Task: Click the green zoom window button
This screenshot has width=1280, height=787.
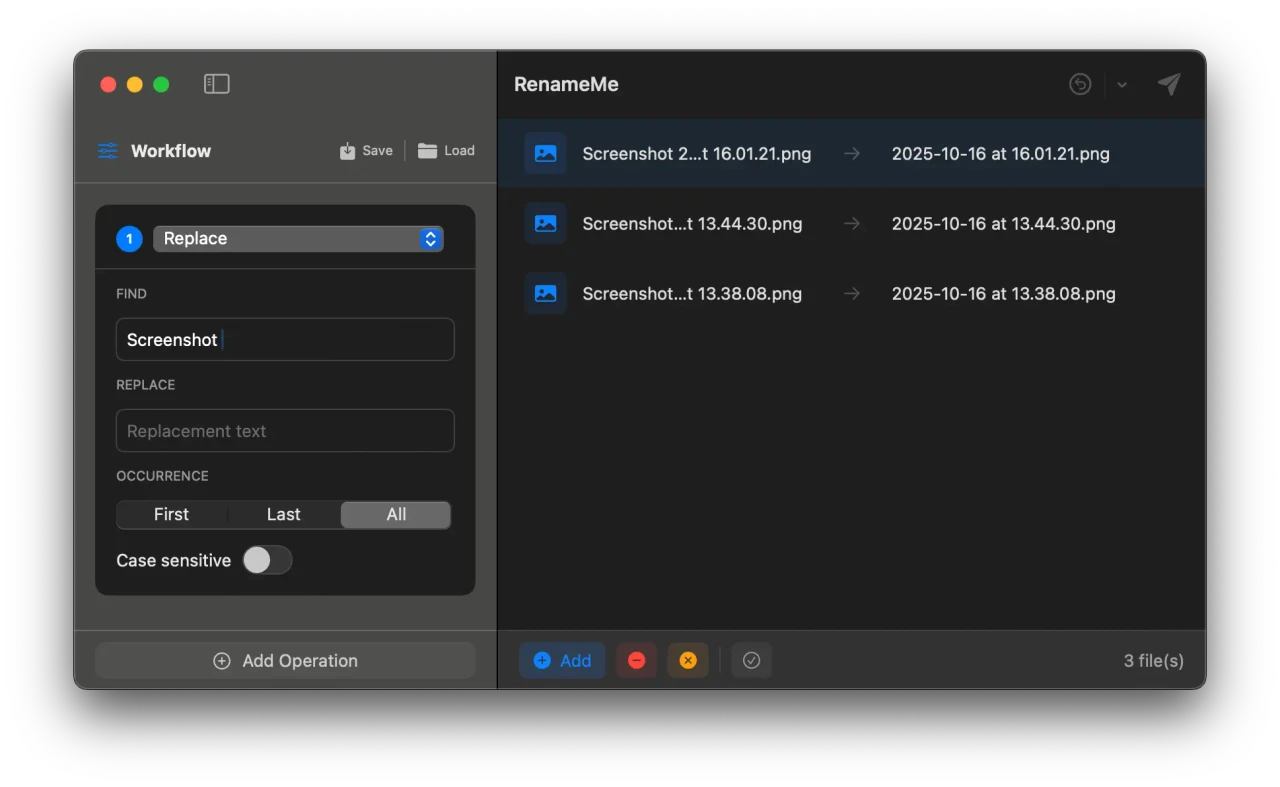Action: [161, 85]
